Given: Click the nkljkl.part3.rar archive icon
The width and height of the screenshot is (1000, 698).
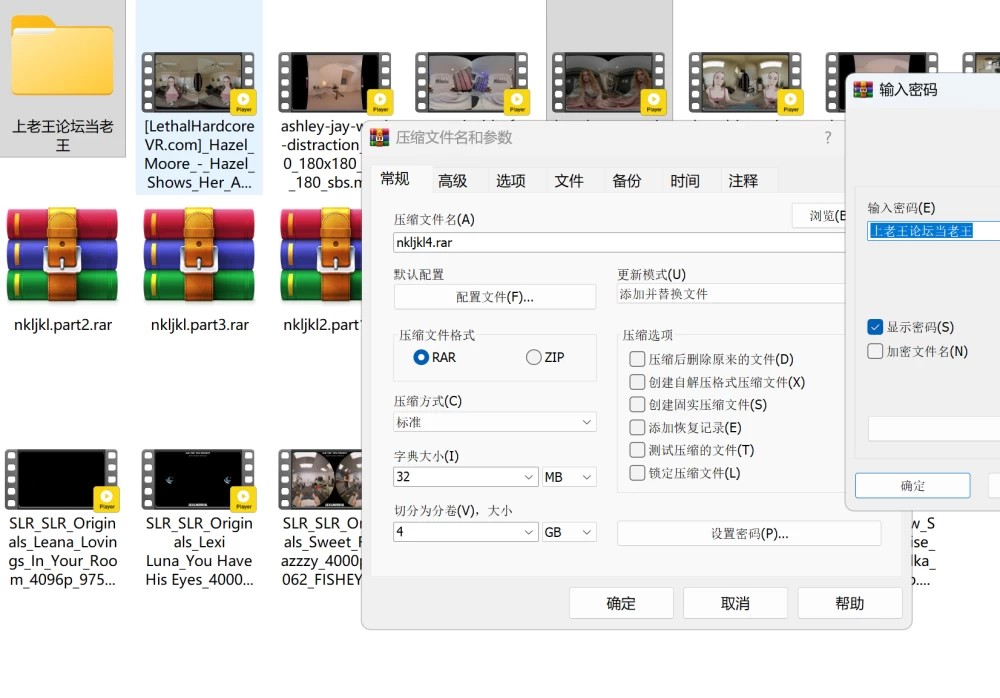Looking at the screenshot, I should point(199,255).
